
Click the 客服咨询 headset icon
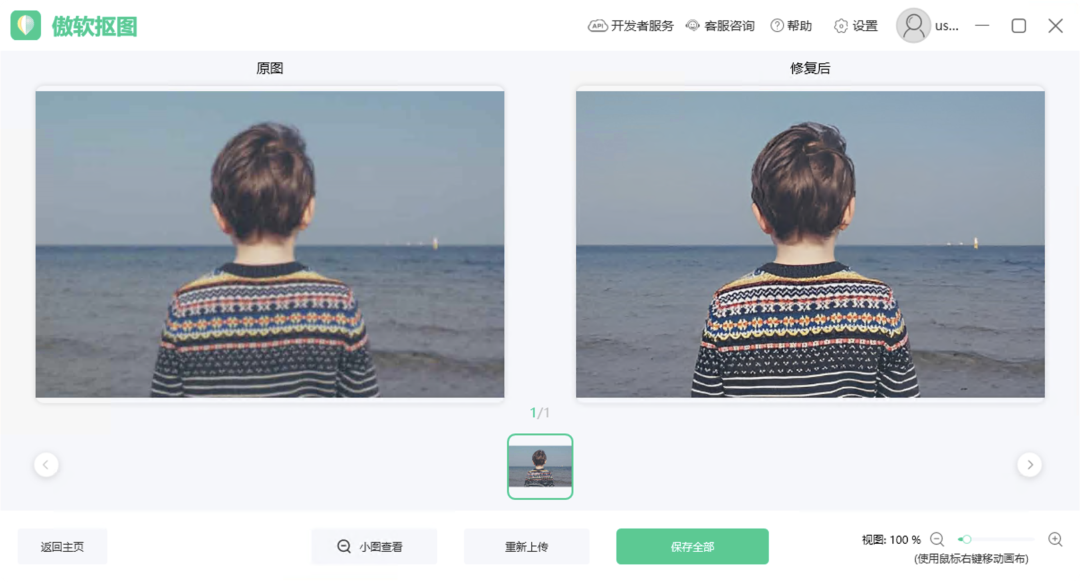click(x=692, y=25)
